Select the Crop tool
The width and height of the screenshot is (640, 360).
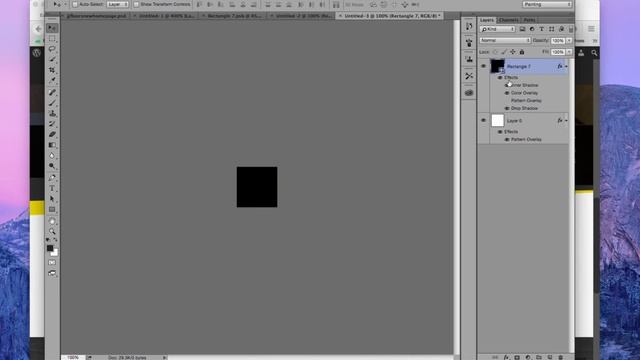(x=52, y=71)
